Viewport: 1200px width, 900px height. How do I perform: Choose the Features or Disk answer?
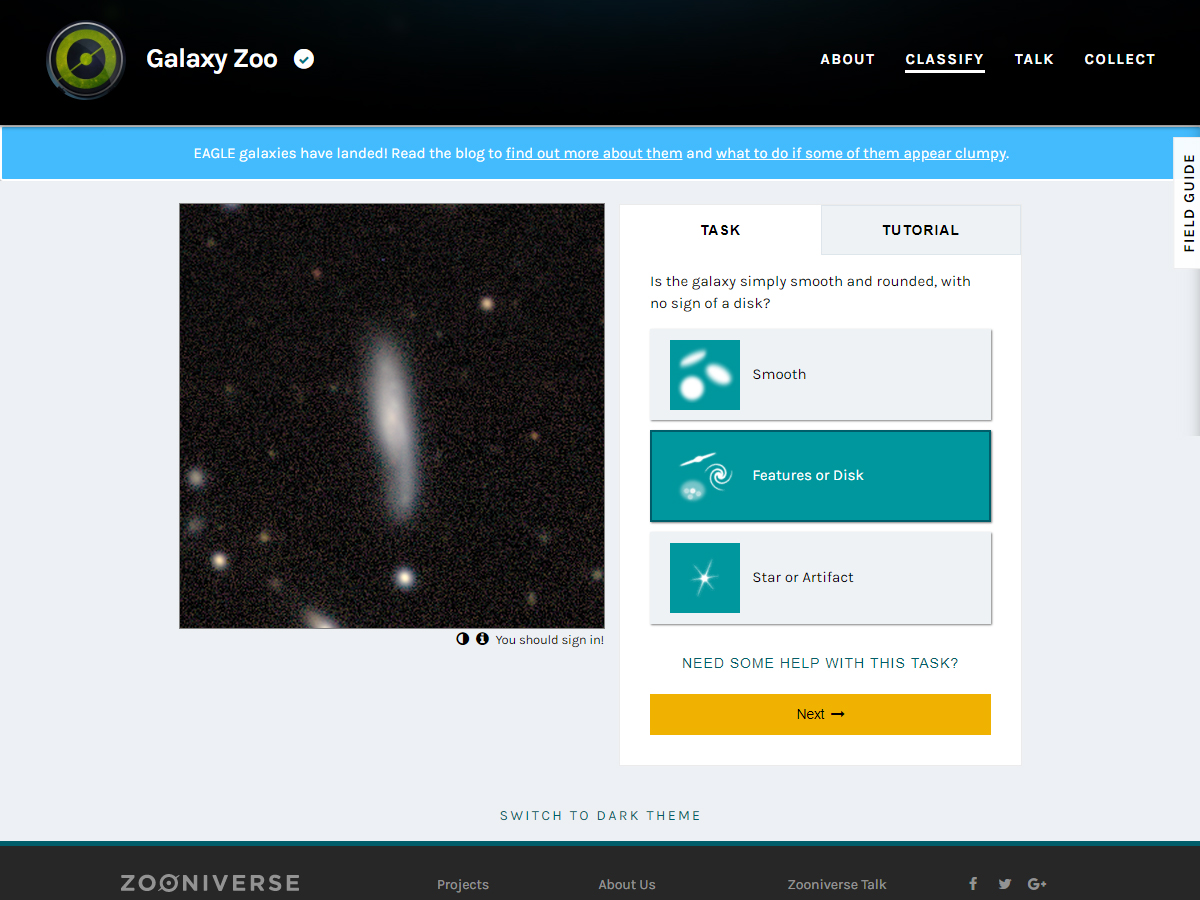coord(820,476)
